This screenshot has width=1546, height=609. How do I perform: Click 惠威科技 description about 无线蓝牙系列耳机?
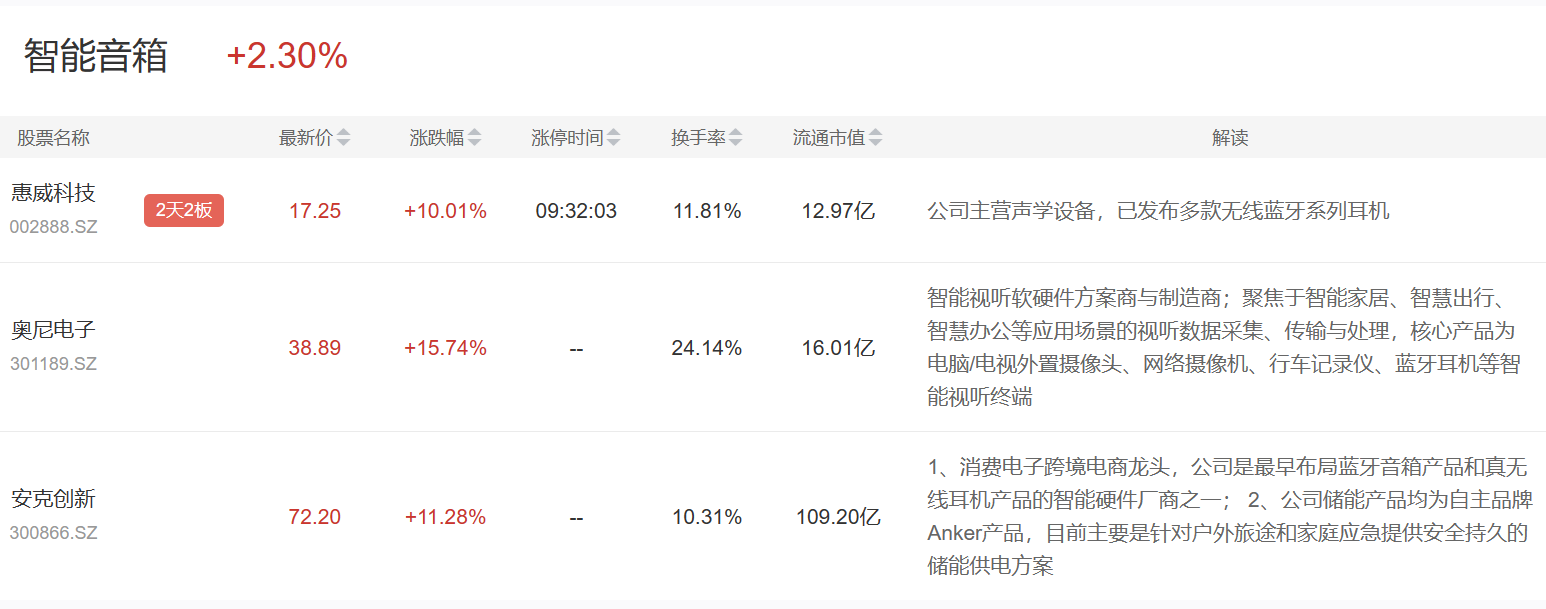[1159, 211]
